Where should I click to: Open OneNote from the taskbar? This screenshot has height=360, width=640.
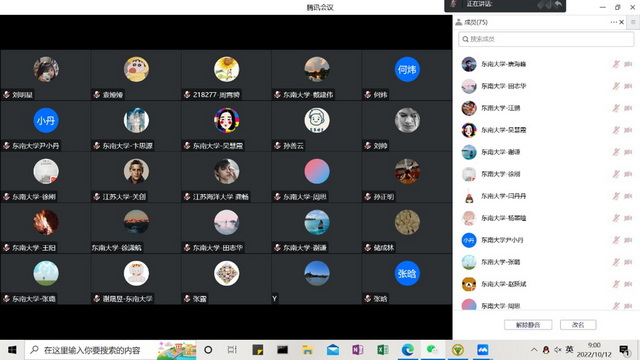358,350
